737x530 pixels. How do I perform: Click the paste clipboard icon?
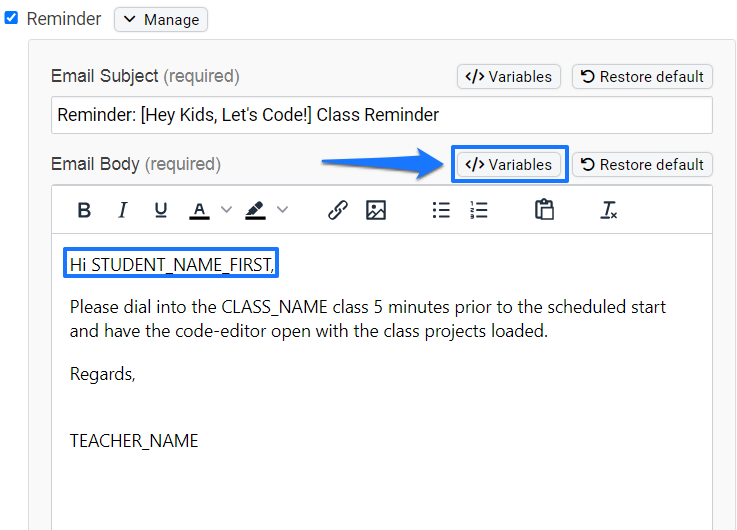pyautogui.click(x=544, y=210)
